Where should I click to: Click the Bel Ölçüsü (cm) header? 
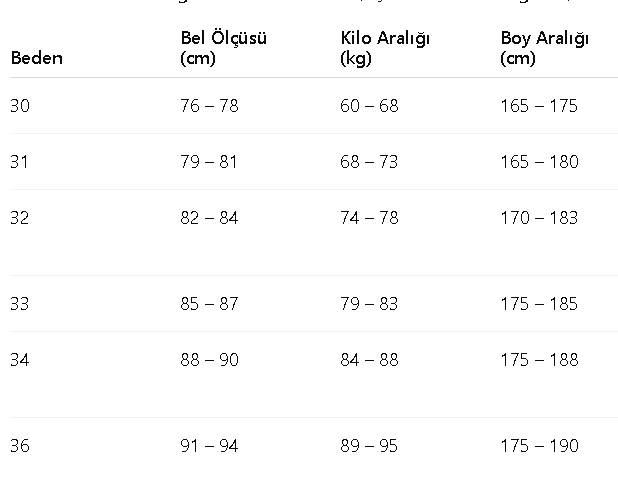223,48
